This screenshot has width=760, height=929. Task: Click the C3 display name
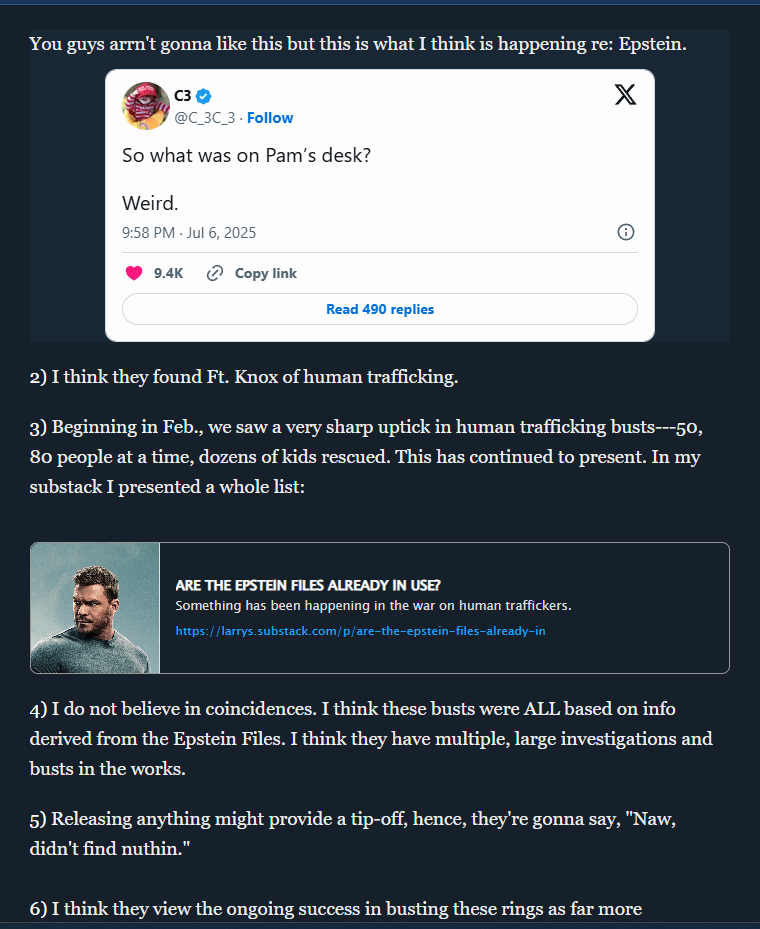[182, 95]
